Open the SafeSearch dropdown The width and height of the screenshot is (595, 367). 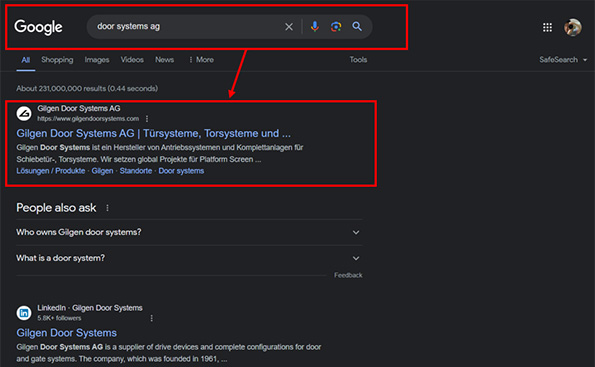point(563,60)
